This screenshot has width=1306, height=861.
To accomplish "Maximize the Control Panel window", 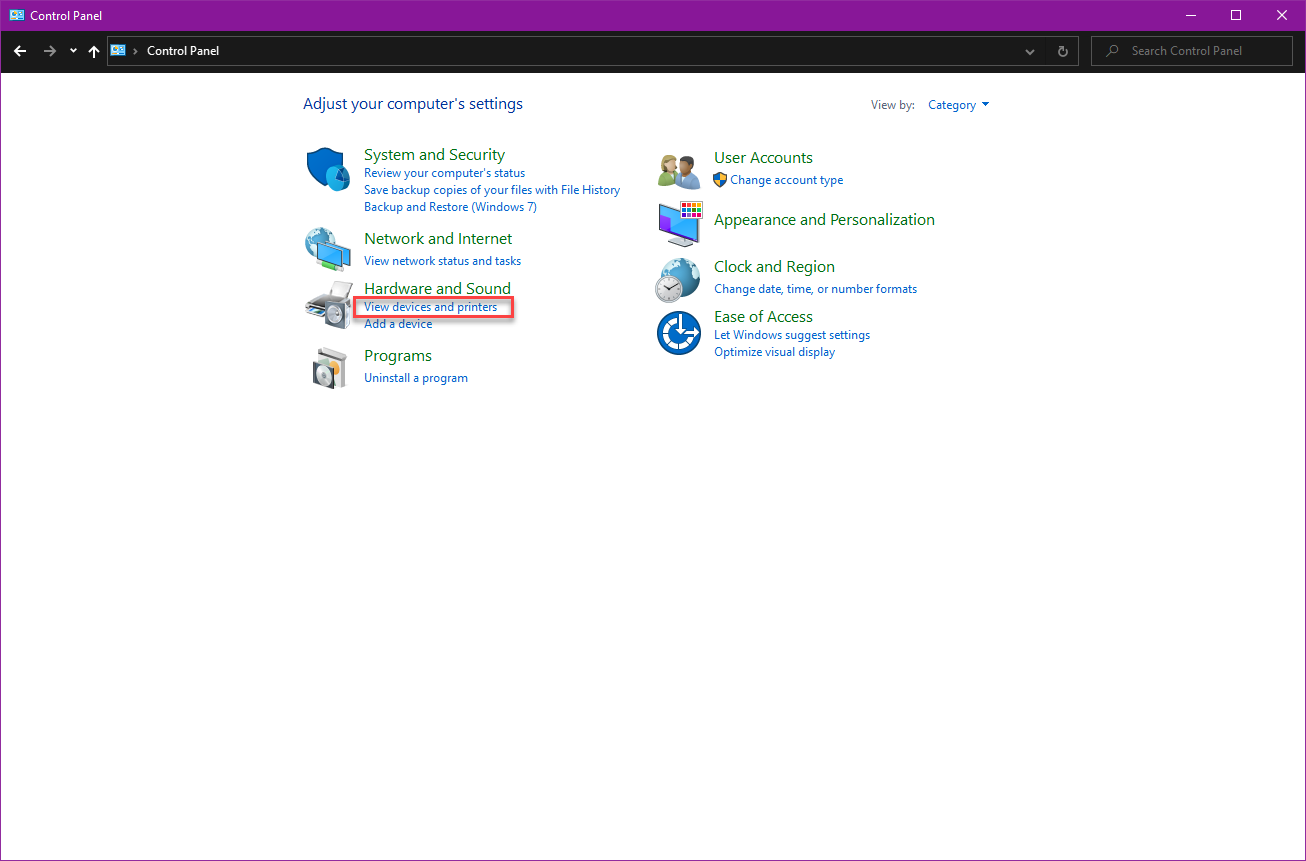I will point(1236,15).
